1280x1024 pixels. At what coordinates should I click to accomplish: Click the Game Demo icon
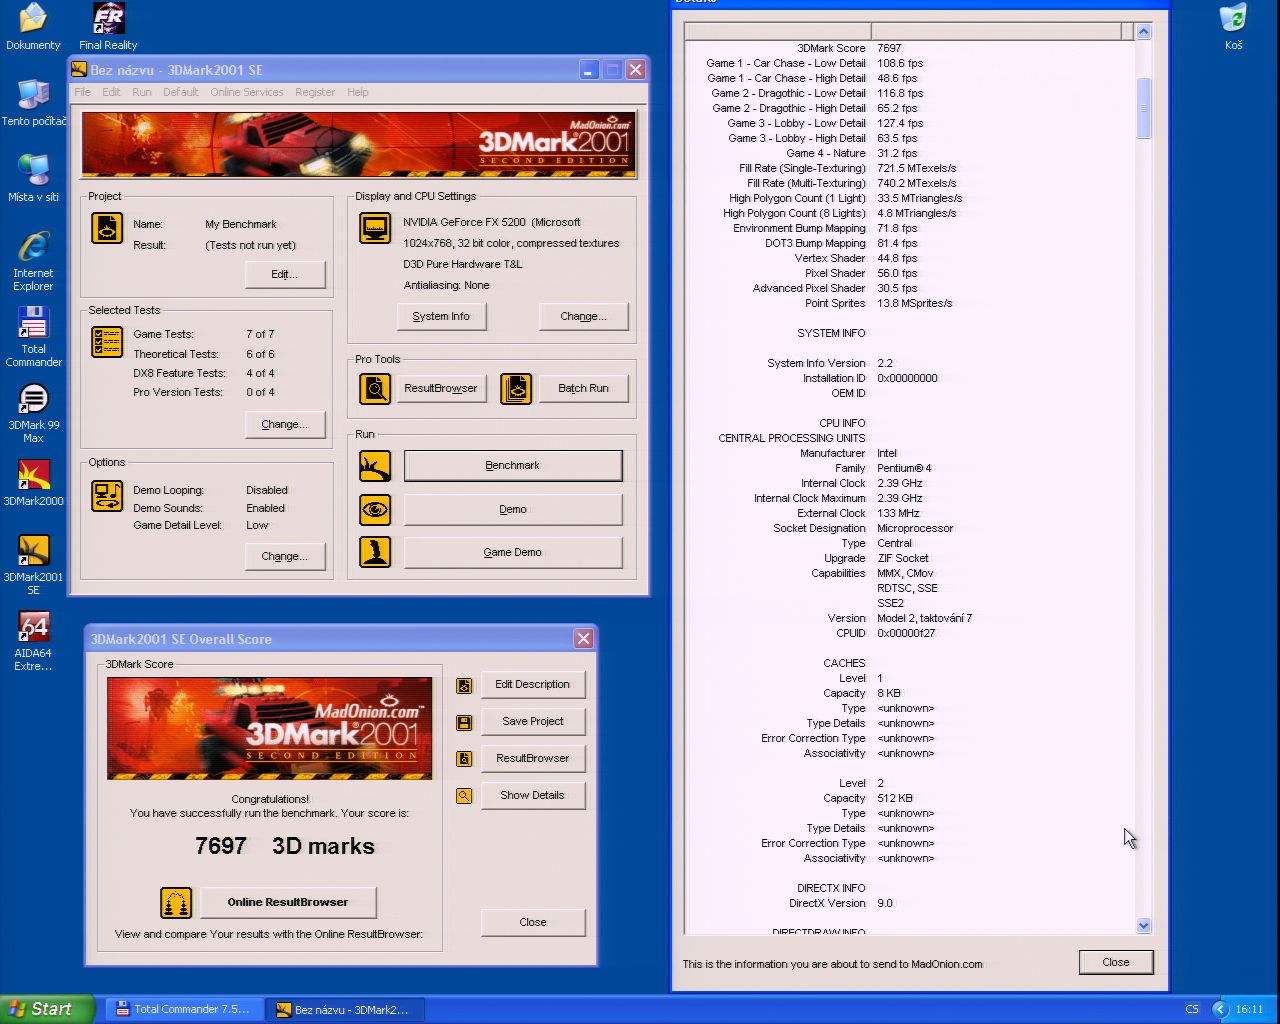coord(375,552)
